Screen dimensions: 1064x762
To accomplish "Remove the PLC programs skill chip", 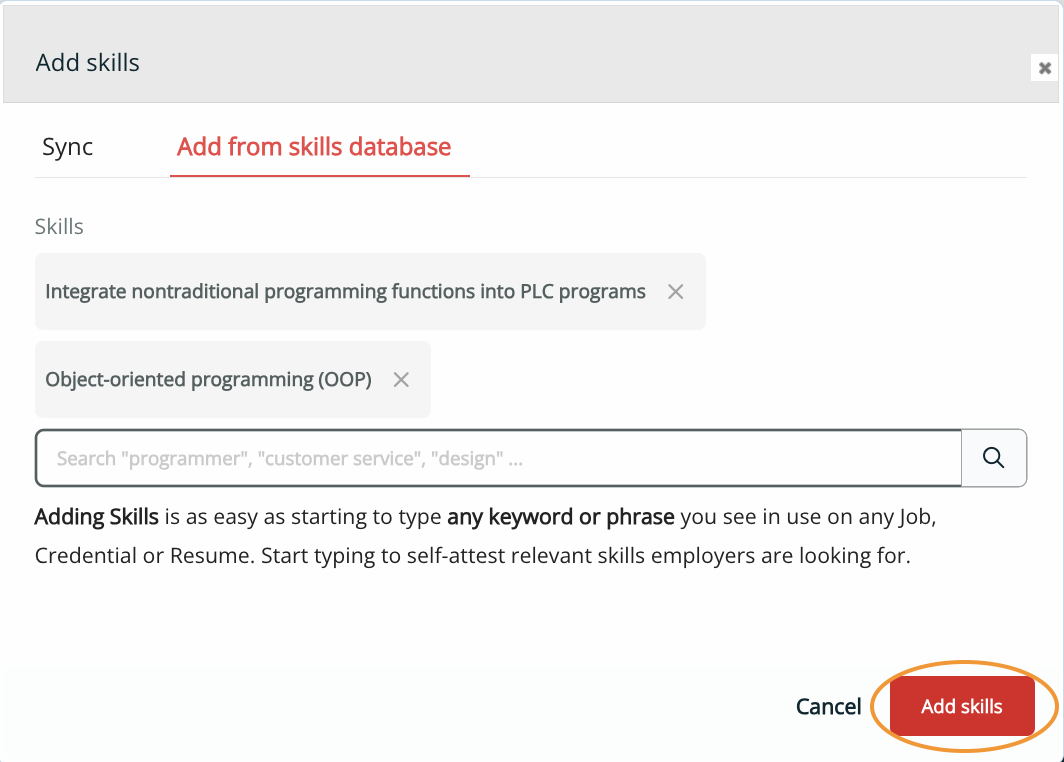I will (x=676, y=292).
